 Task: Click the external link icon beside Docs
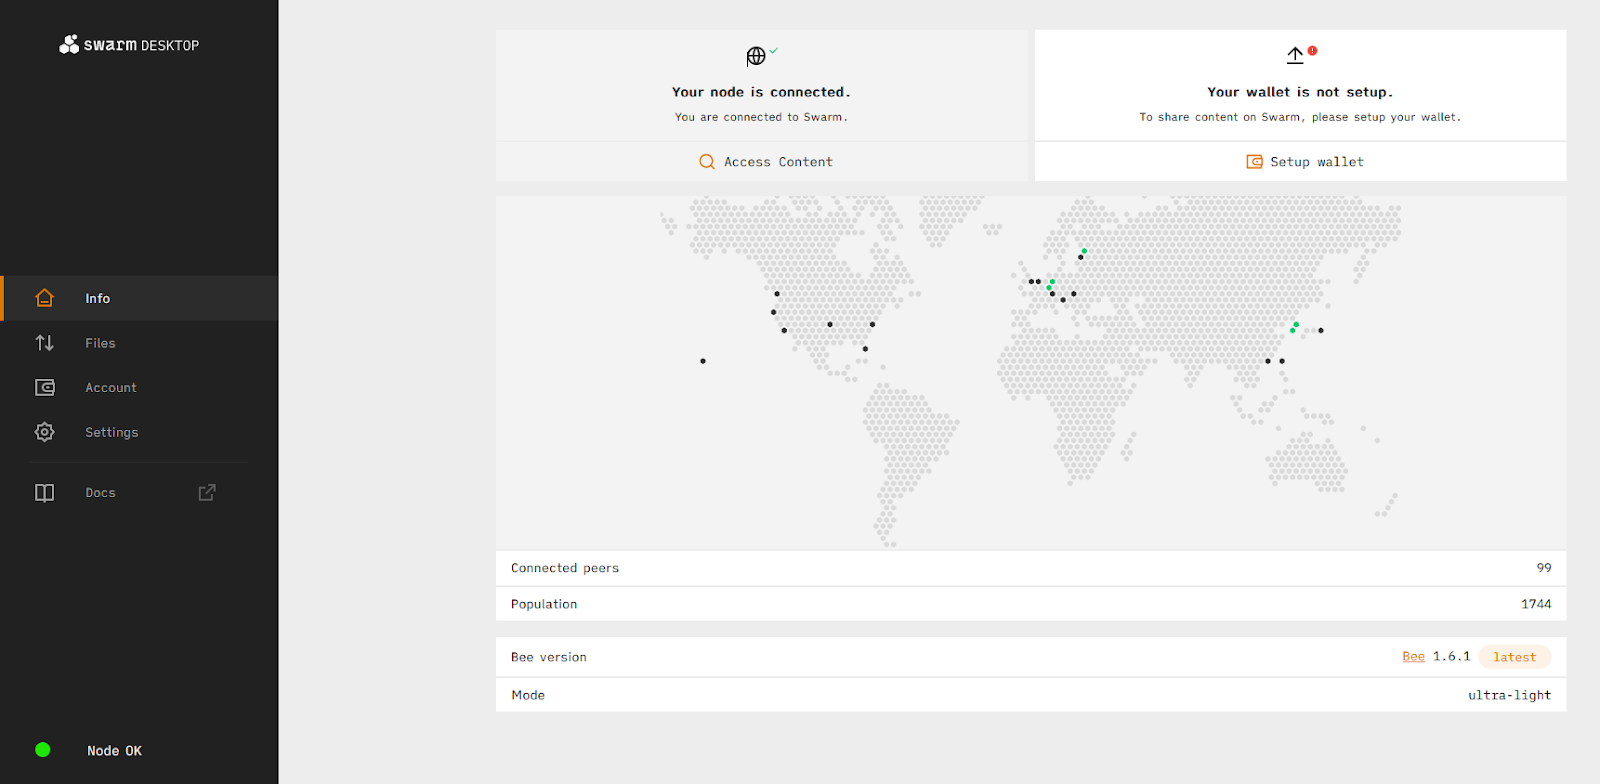click(207, 493)
